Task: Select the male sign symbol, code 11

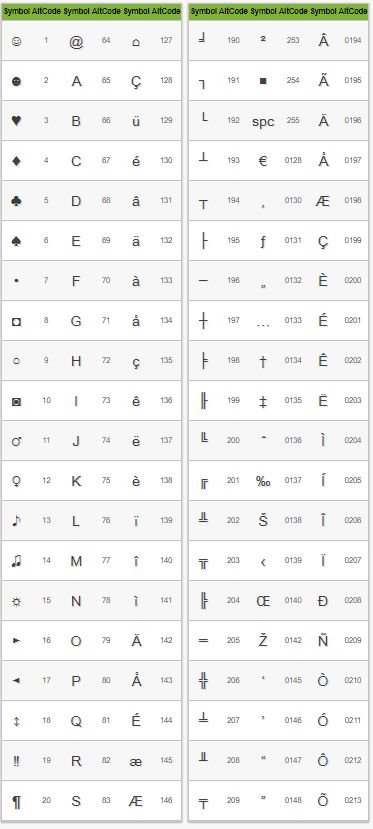Action: coord(16,440)
